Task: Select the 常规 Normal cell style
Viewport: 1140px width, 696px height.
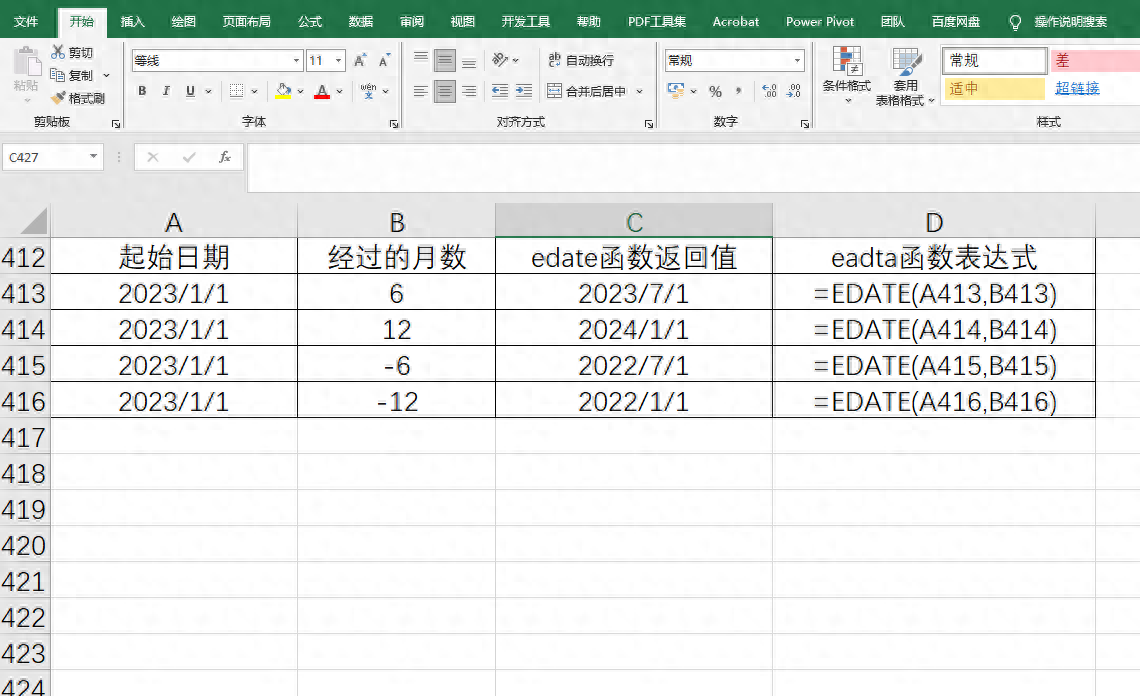Action: click(x=994, y=60)
